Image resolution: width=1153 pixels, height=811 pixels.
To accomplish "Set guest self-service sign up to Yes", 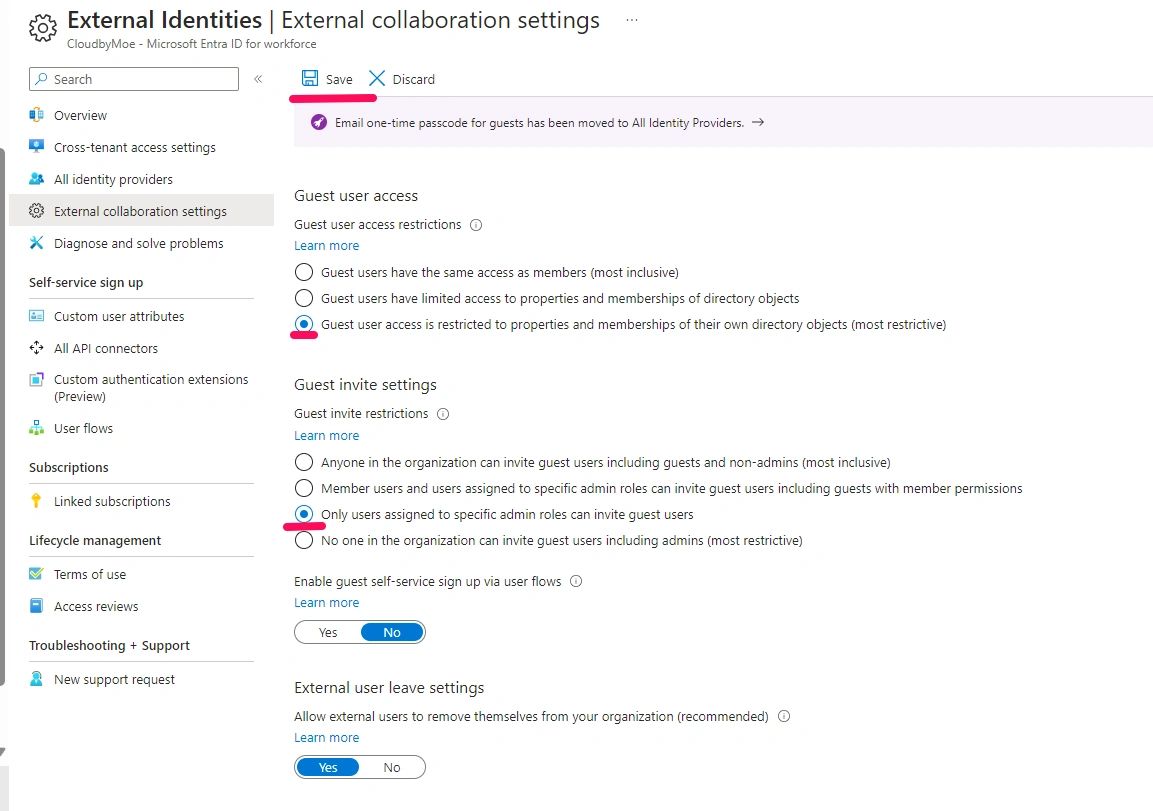I will 328,632.
